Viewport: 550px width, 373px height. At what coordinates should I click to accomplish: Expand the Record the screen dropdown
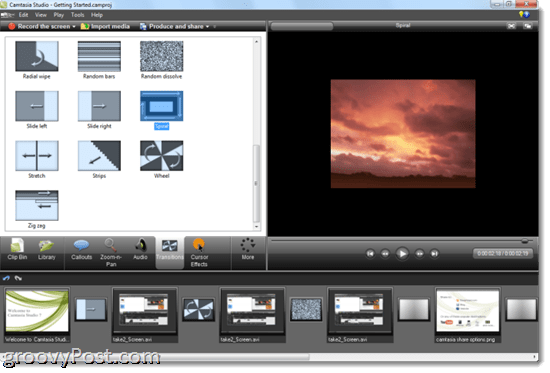tap(42, 26)
